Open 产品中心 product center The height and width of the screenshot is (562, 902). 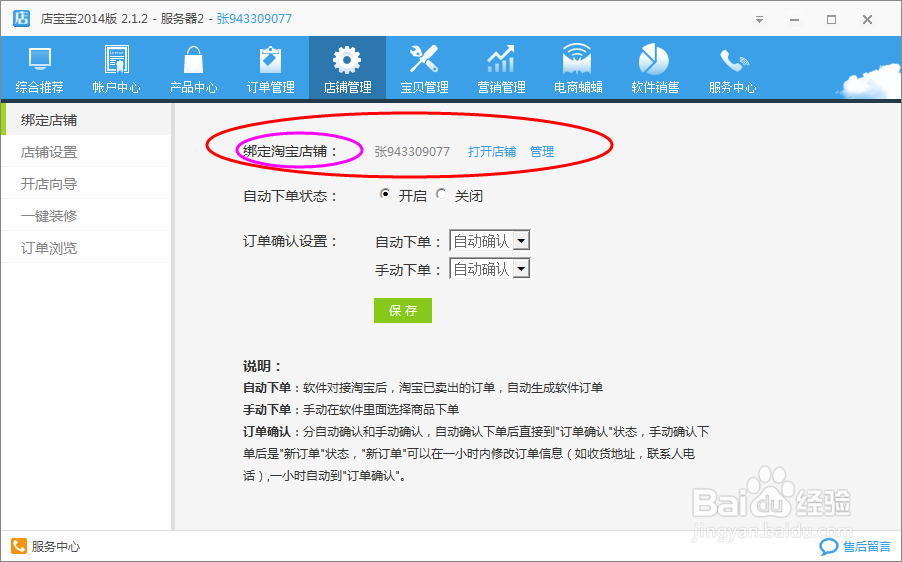coord(193,68)
